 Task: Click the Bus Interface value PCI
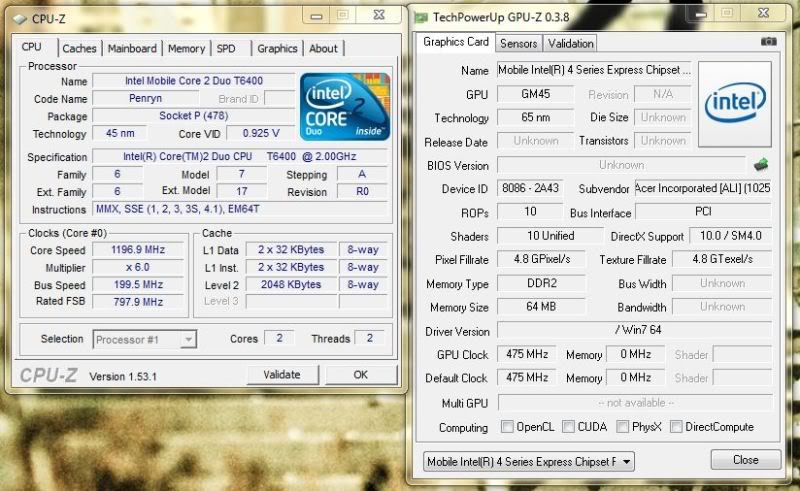pyautogui.click(x=703, y=211)
